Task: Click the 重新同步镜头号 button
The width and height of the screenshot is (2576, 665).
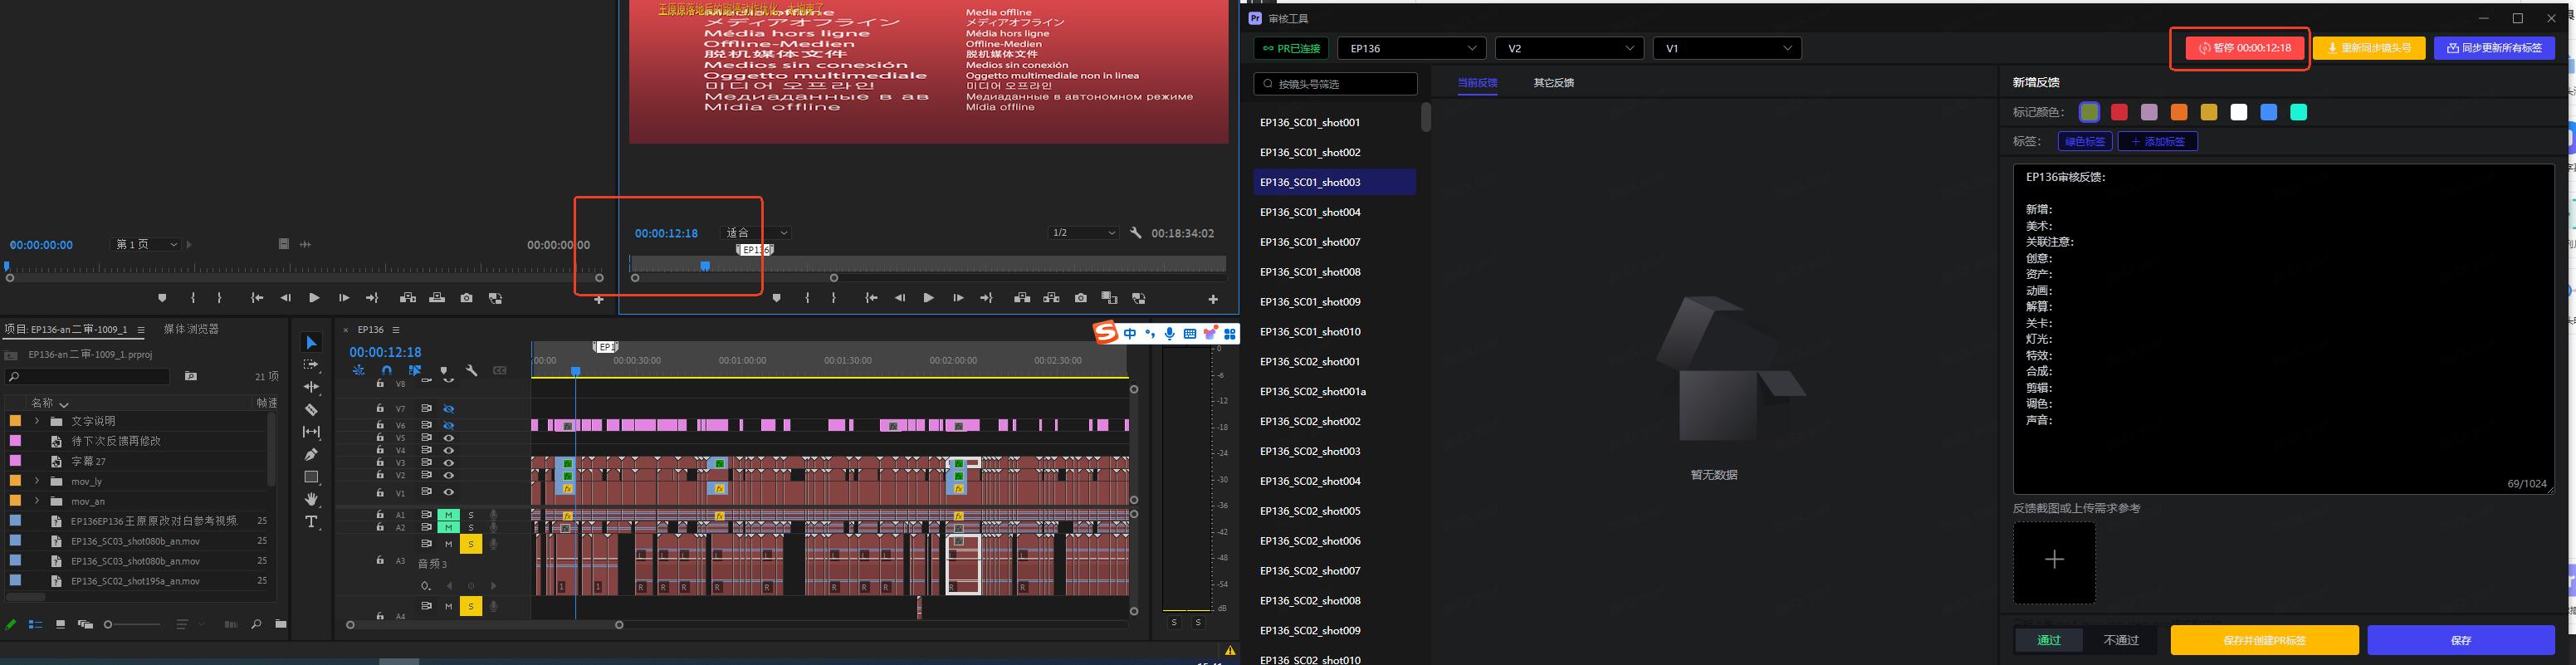Action: coord(2368,48)
